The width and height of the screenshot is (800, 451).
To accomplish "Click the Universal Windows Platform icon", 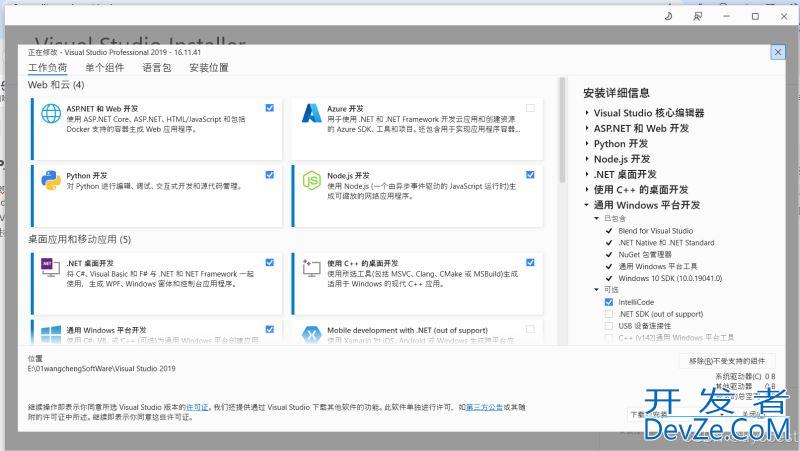I will pyautogui.click(x=51, y=334).
